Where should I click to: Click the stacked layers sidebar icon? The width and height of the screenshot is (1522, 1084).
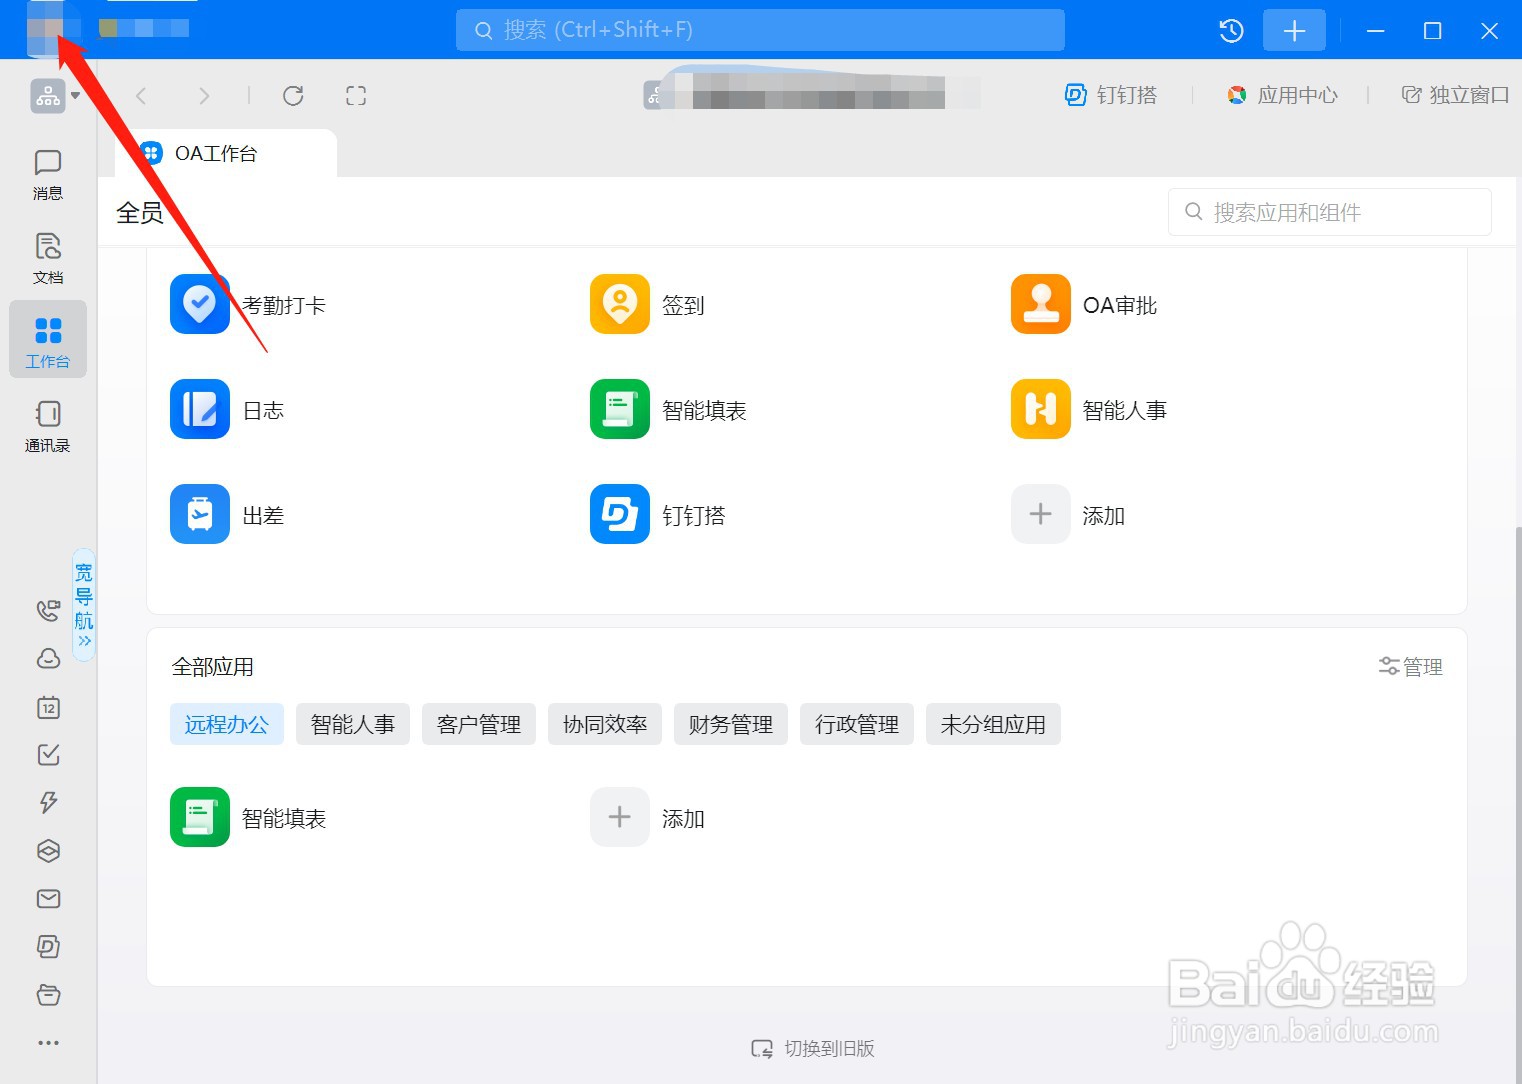coord(48,851)
